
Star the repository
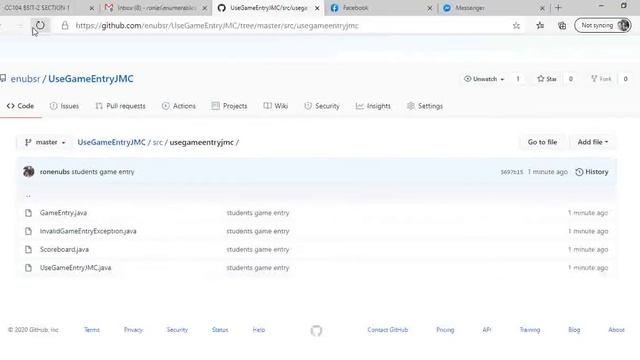547,79
